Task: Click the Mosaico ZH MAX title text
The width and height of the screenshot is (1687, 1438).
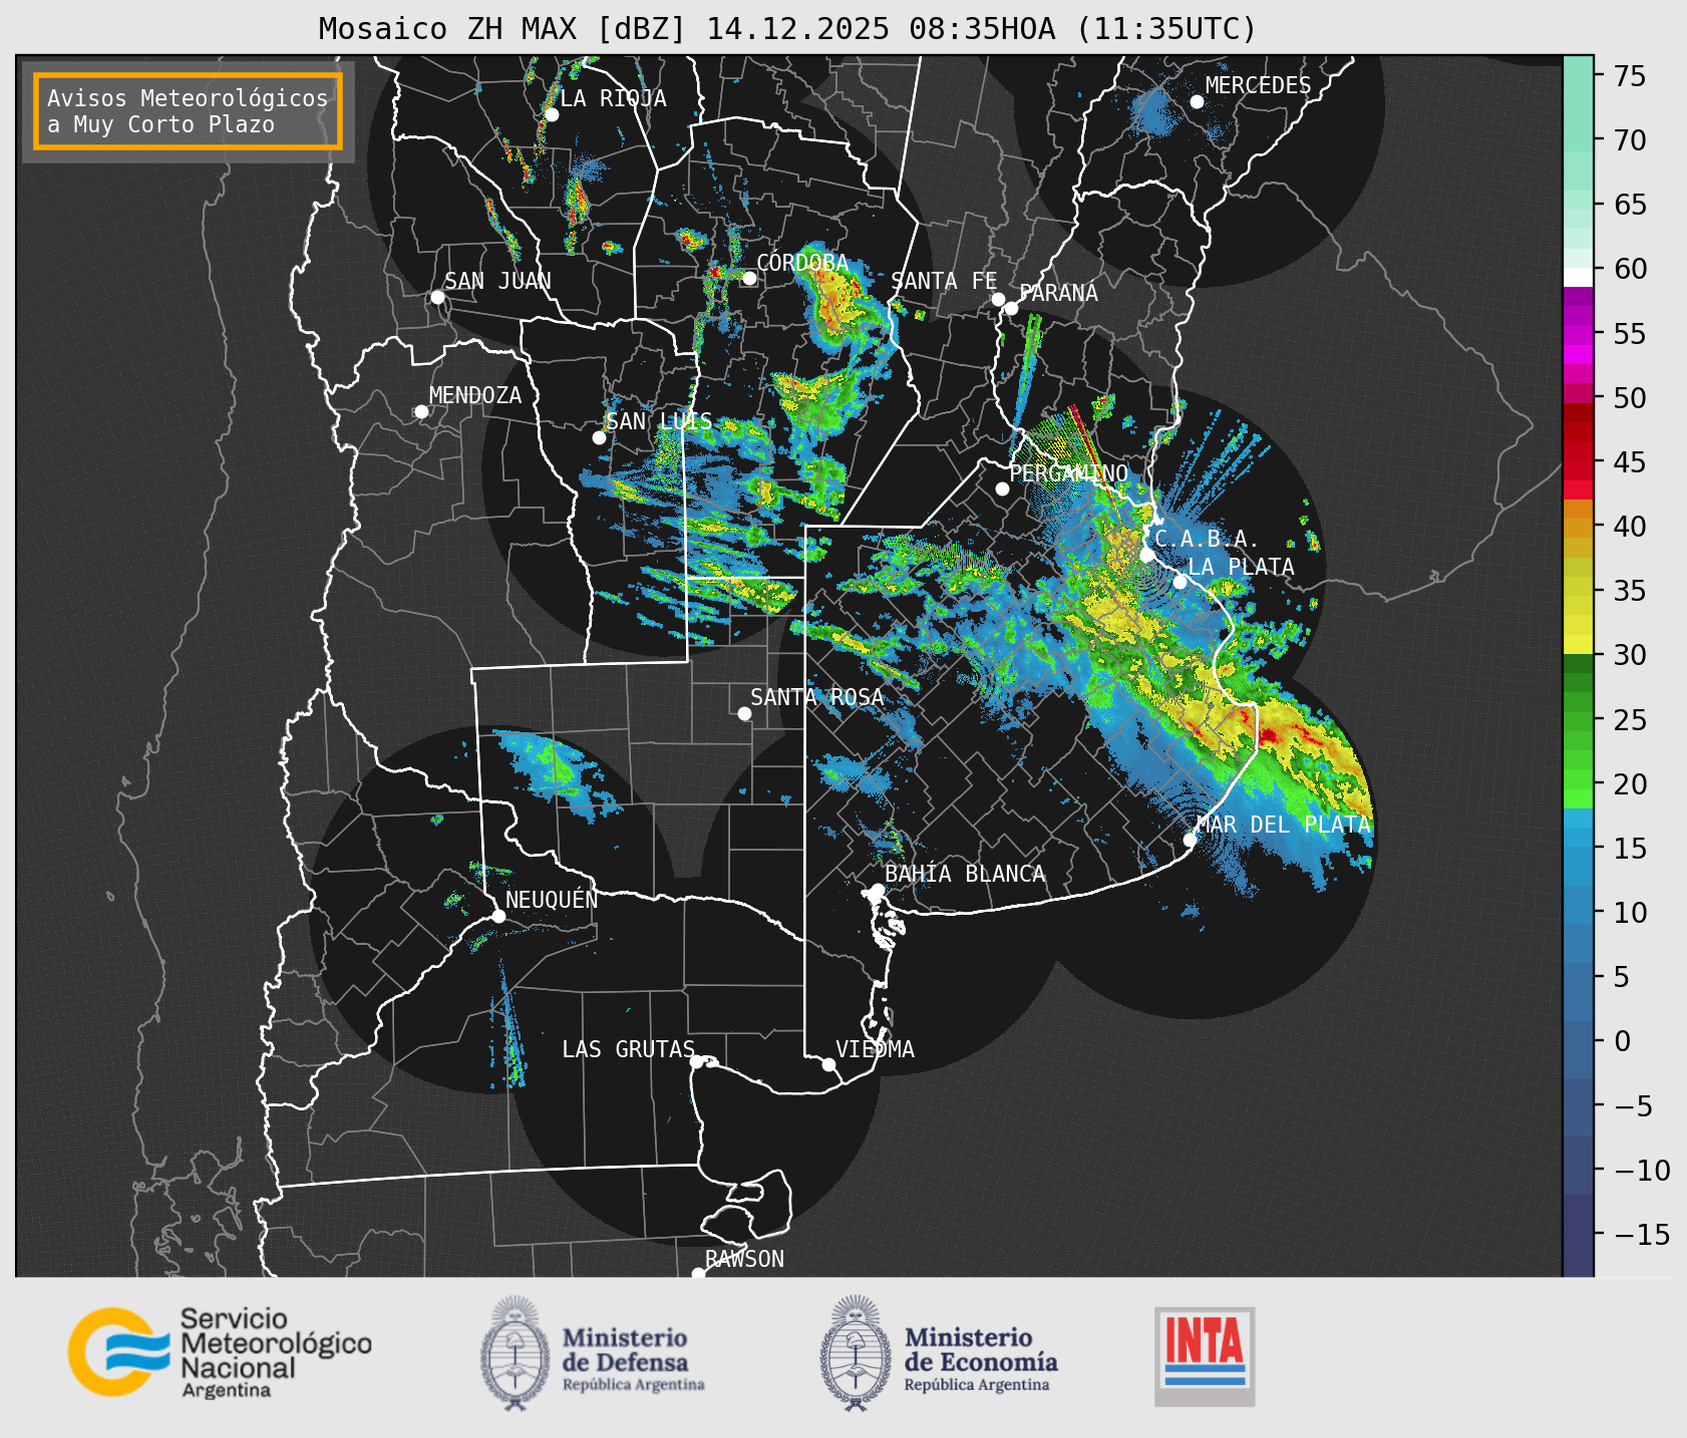Action: click(787, 29)
